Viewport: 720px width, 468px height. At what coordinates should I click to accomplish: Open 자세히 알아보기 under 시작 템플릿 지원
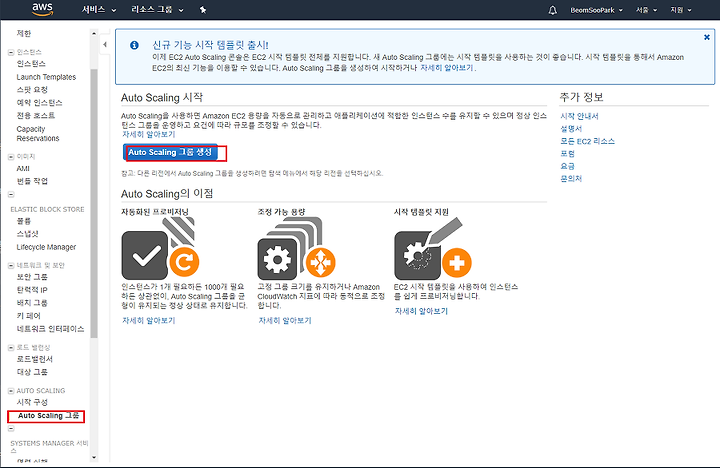coord(421,311)
